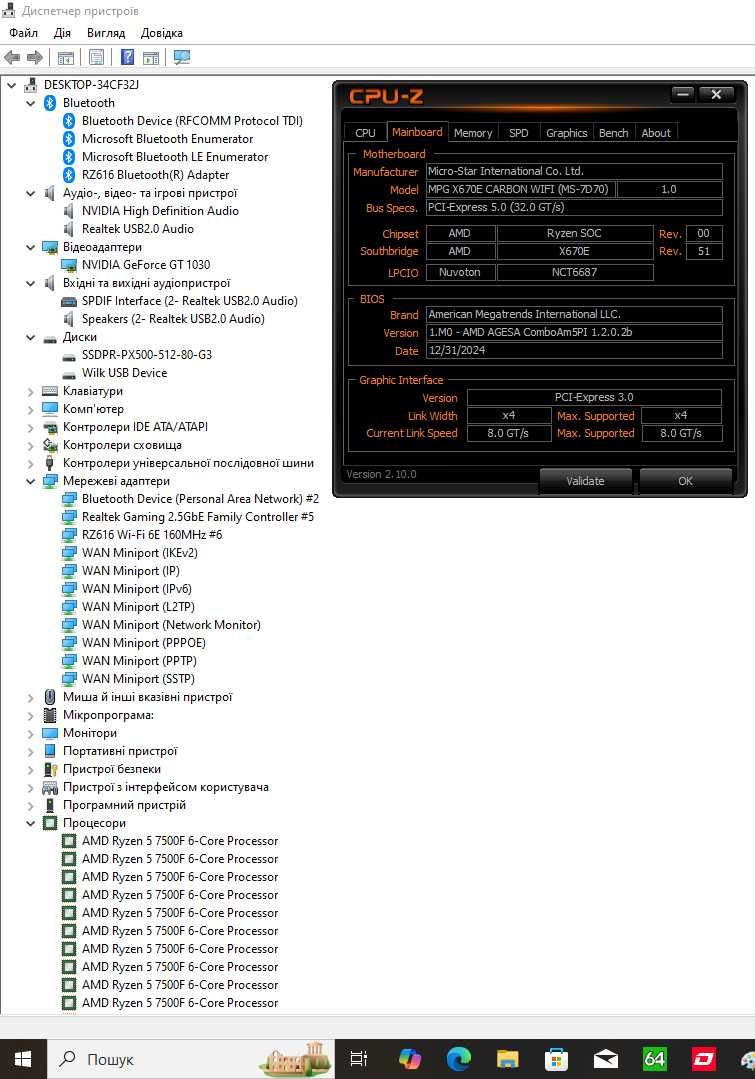Expand the Клавіатури category
The image size is (755, 1079).
[30, 392]
